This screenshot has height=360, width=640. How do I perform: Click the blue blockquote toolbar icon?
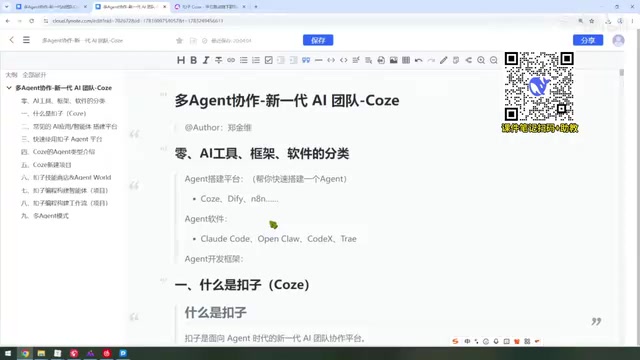tap(306, 60)
